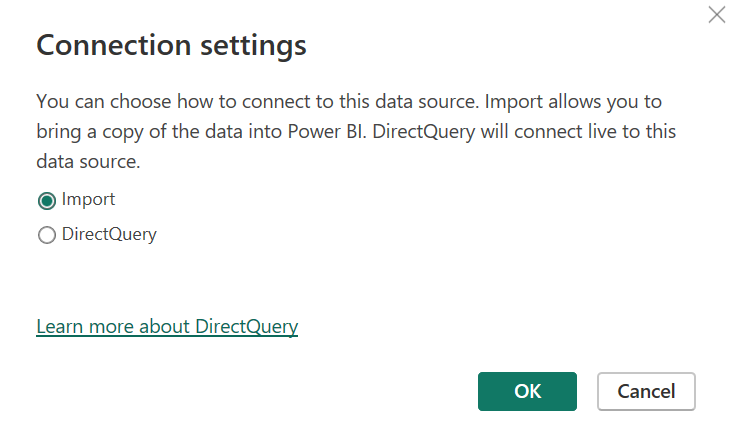Select the DirectQuery radio button

coord(46,236)
